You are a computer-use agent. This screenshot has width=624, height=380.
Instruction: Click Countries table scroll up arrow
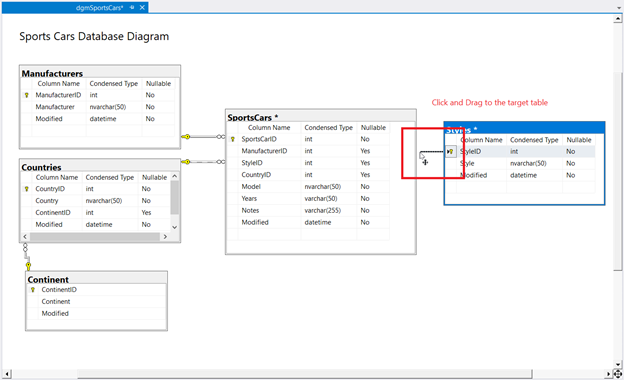pyautogui.click(x=175, y=176)
